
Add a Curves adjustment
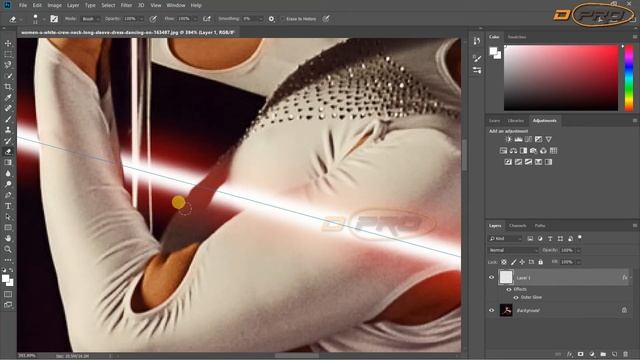(x=529, y=139)
